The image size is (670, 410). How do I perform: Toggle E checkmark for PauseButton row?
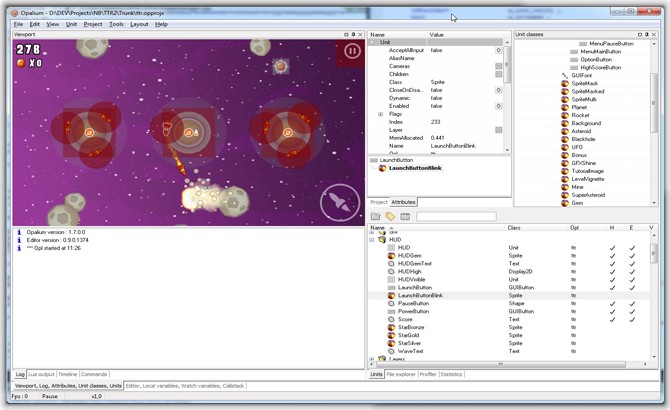tap(632, 304)
